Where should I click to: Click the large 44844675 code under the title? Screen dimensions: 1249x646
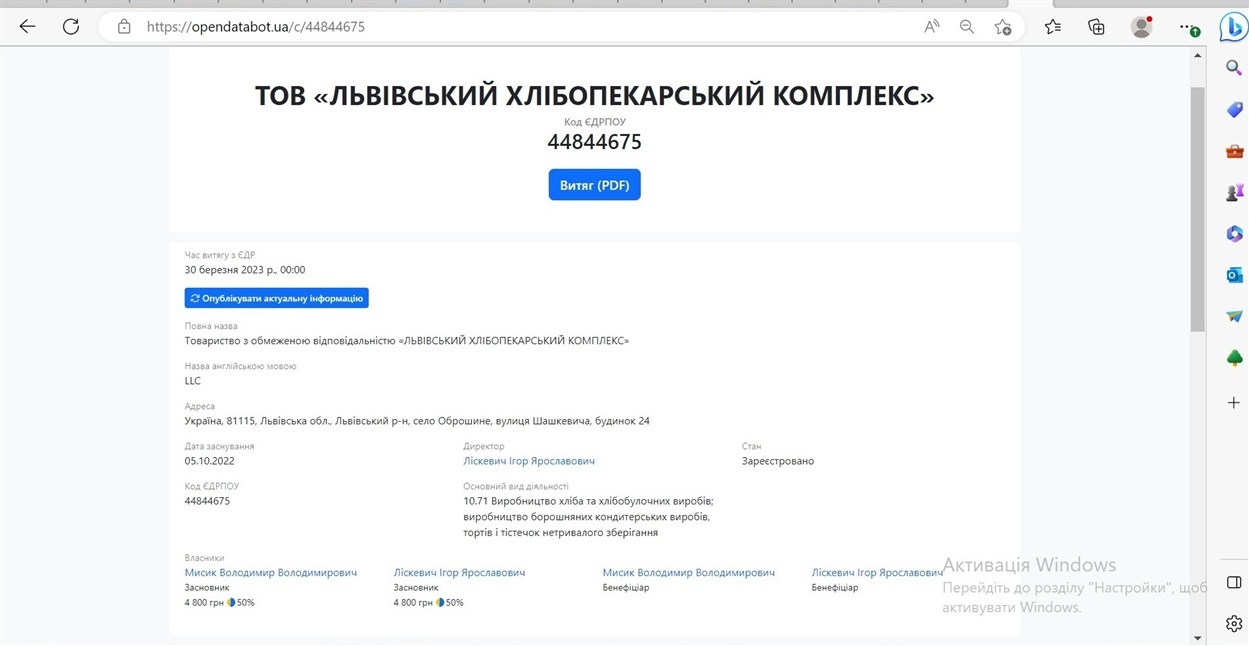coord(594,142)
